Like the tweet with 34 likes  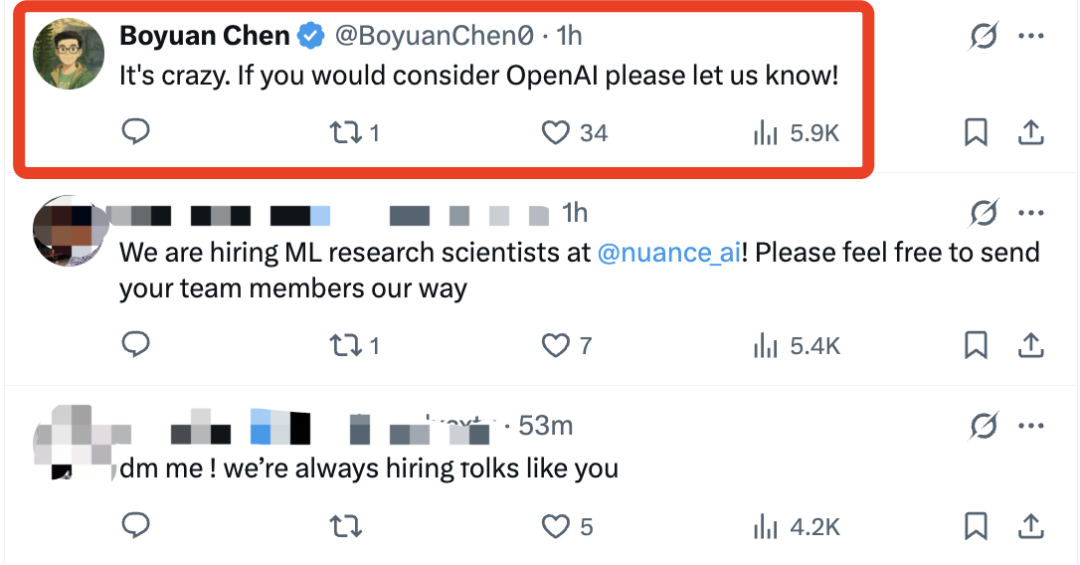pyautogui.click(x=556, y=132)
